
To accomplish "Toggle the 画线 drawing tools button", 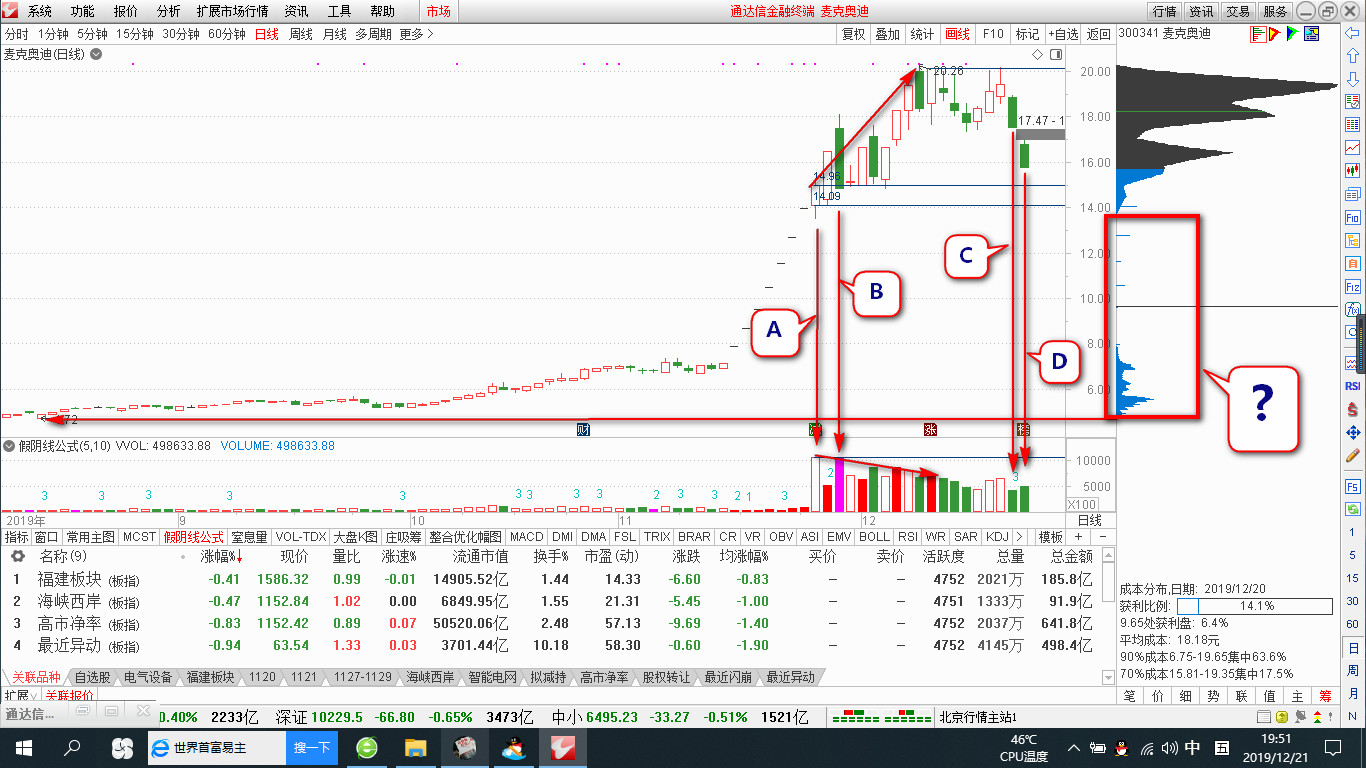I will point(957,34).
